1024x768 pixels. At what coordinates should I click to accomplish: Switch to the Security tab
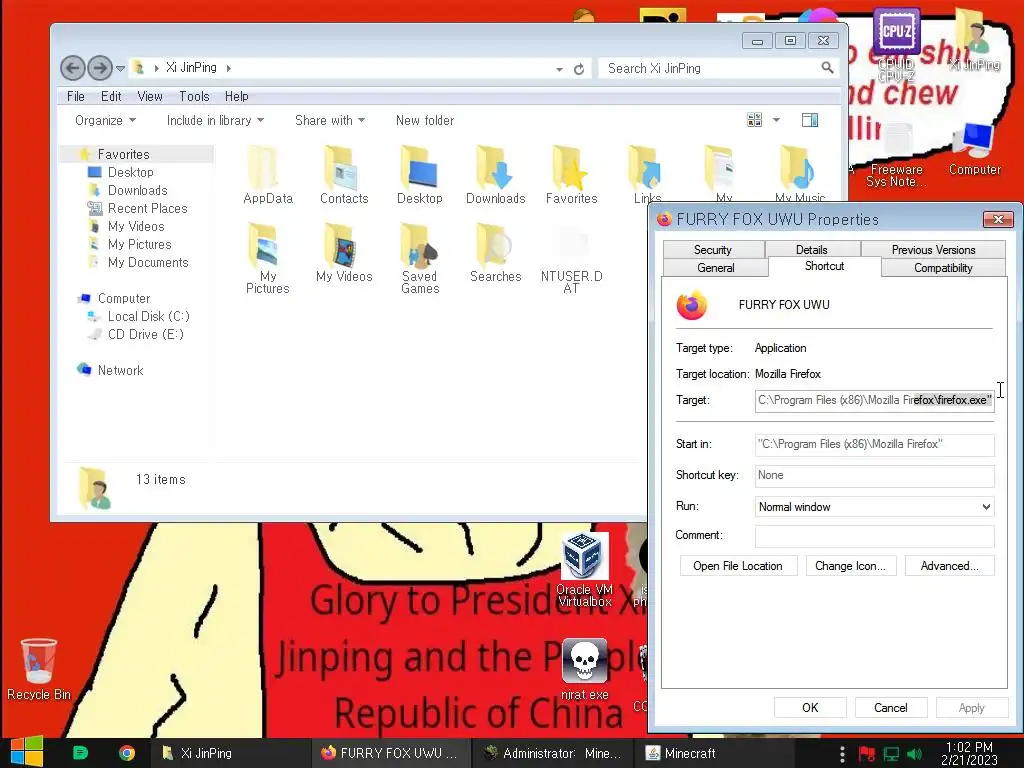(x=712, y=249)
